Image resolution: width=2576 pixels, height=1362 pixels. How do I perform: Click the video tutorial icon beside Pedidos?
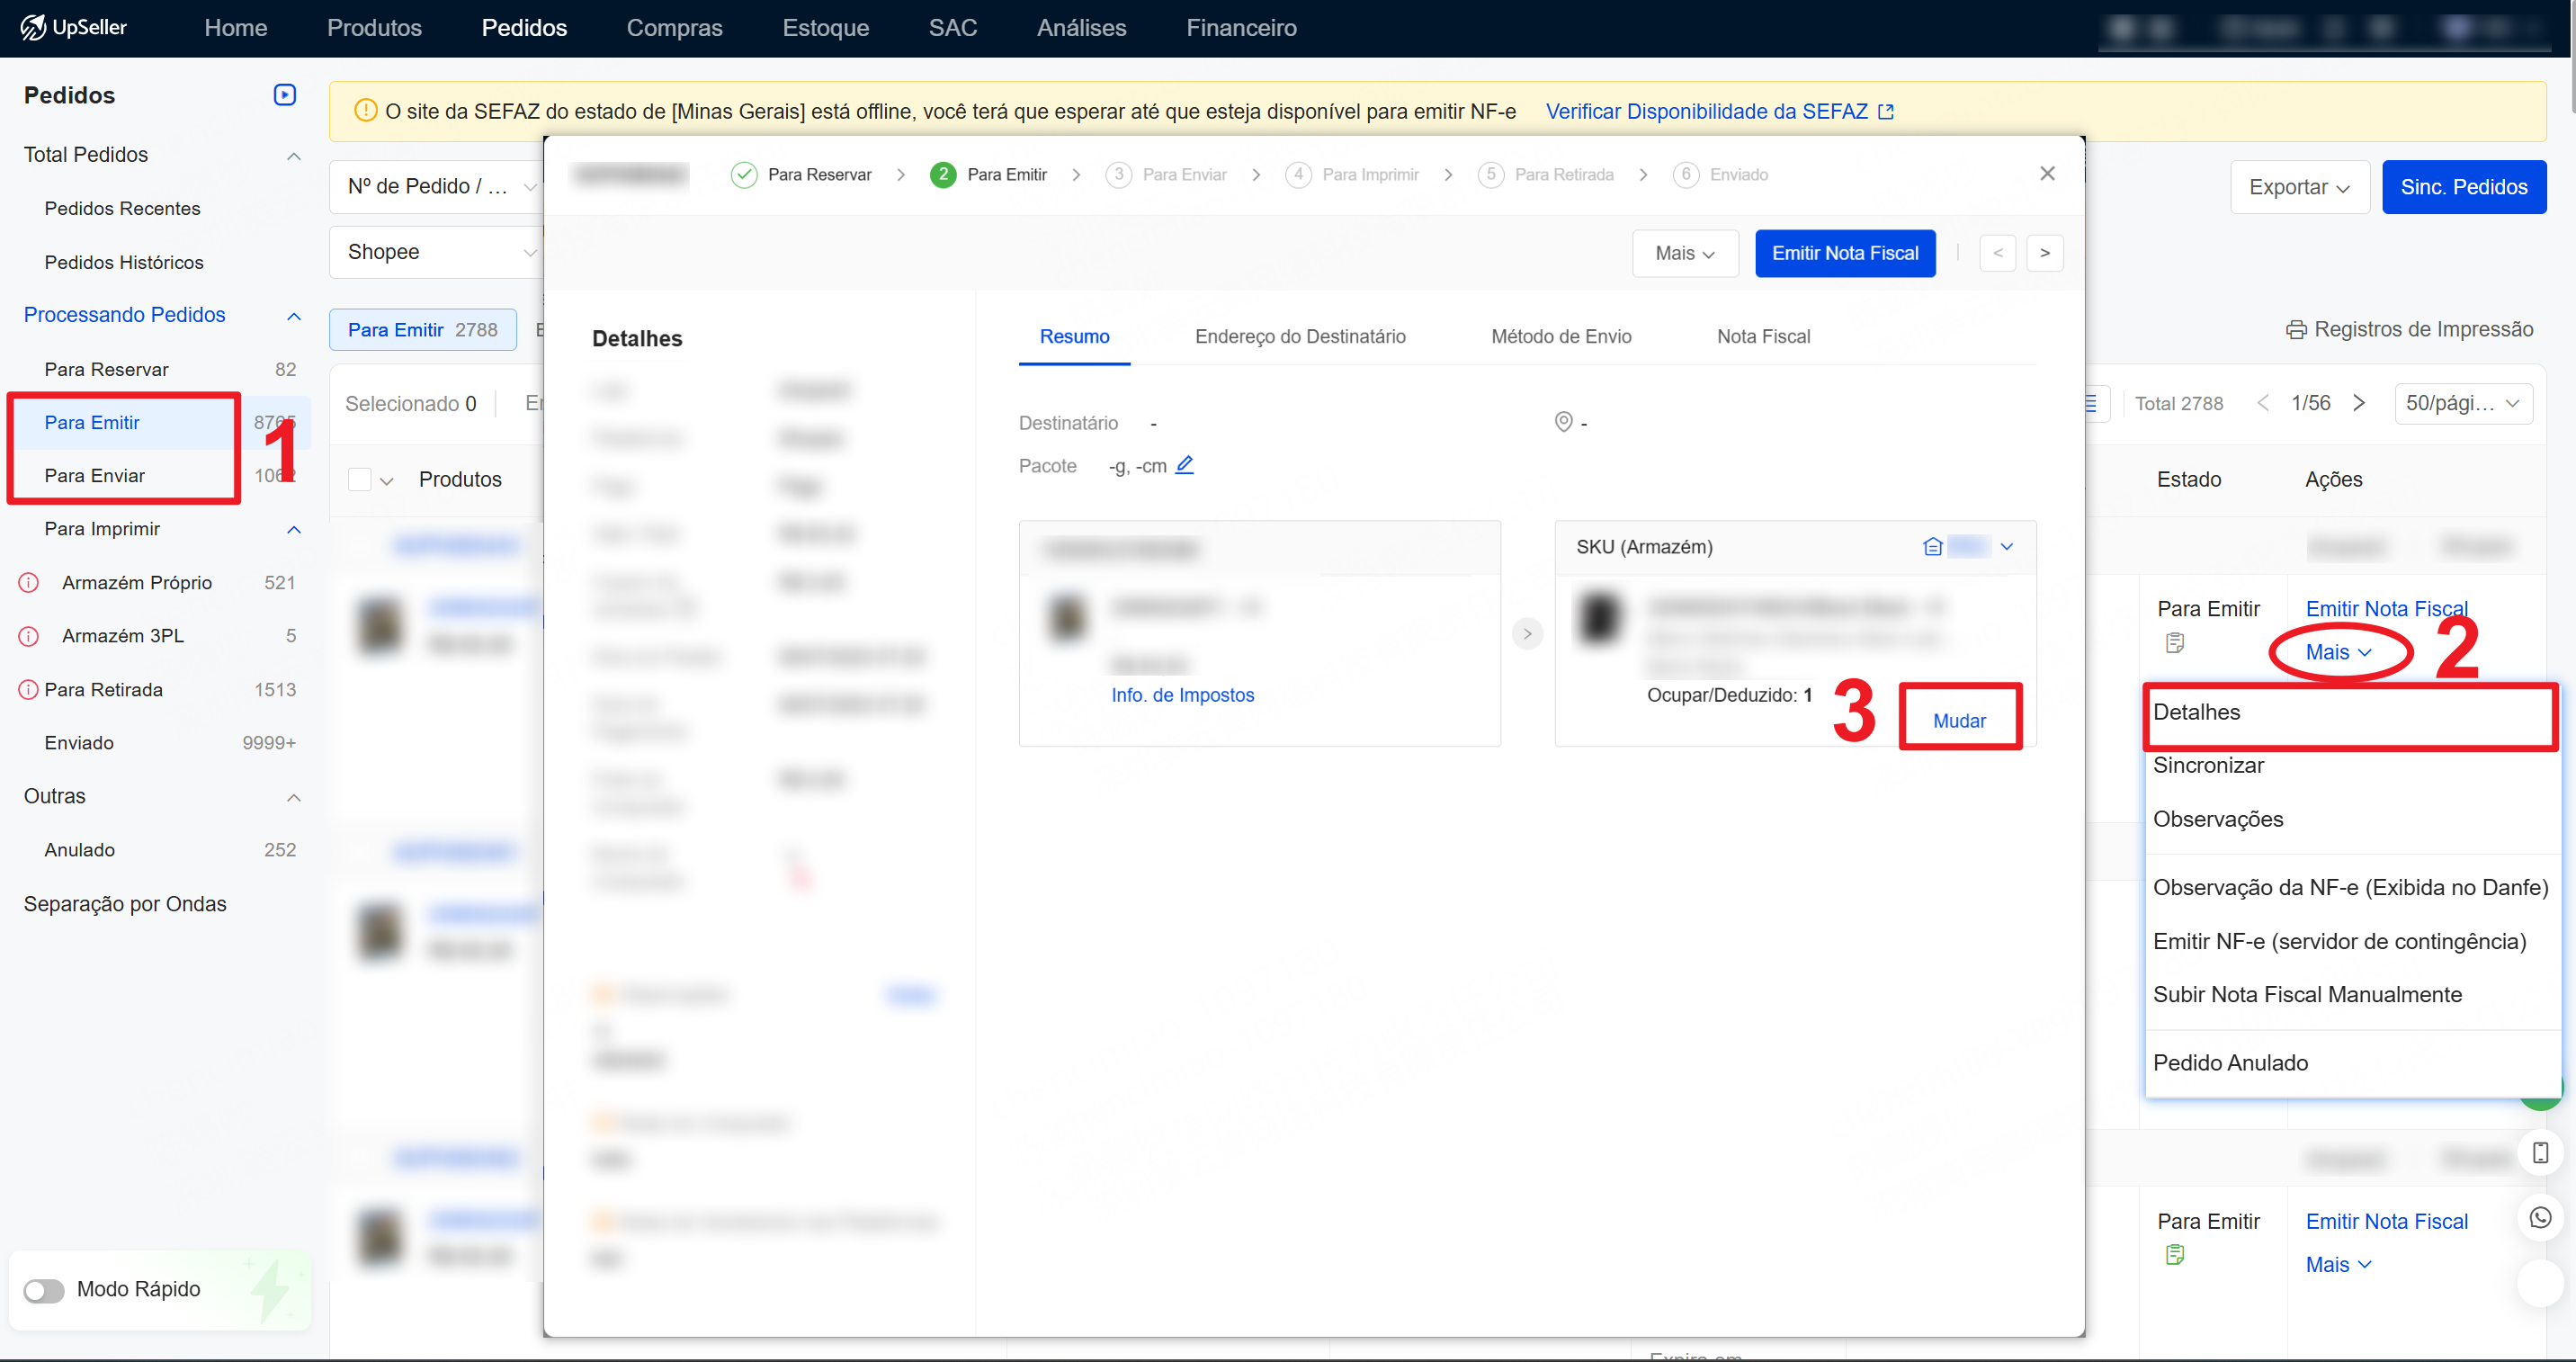coord(285,95)
